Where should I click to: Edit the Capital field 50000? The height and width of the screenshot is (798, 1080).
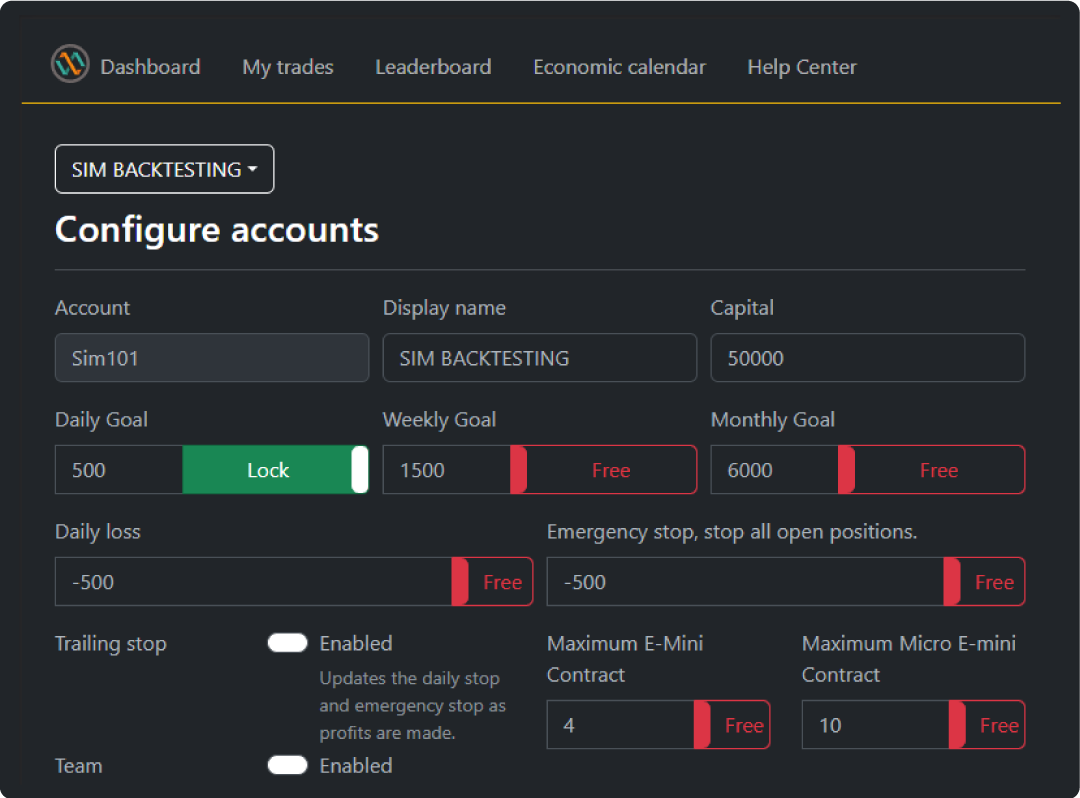[868, 358]
